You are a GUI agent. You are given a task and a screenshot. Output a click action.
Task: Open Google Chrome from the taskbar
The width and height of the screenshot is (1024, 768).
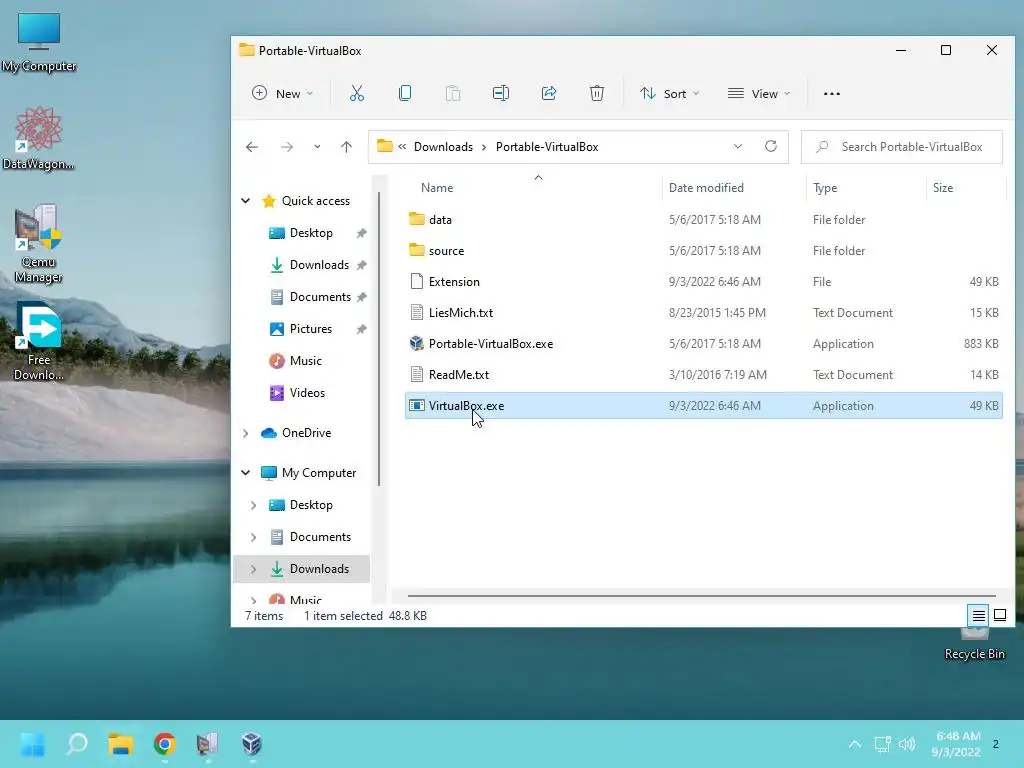coord(165,744)
